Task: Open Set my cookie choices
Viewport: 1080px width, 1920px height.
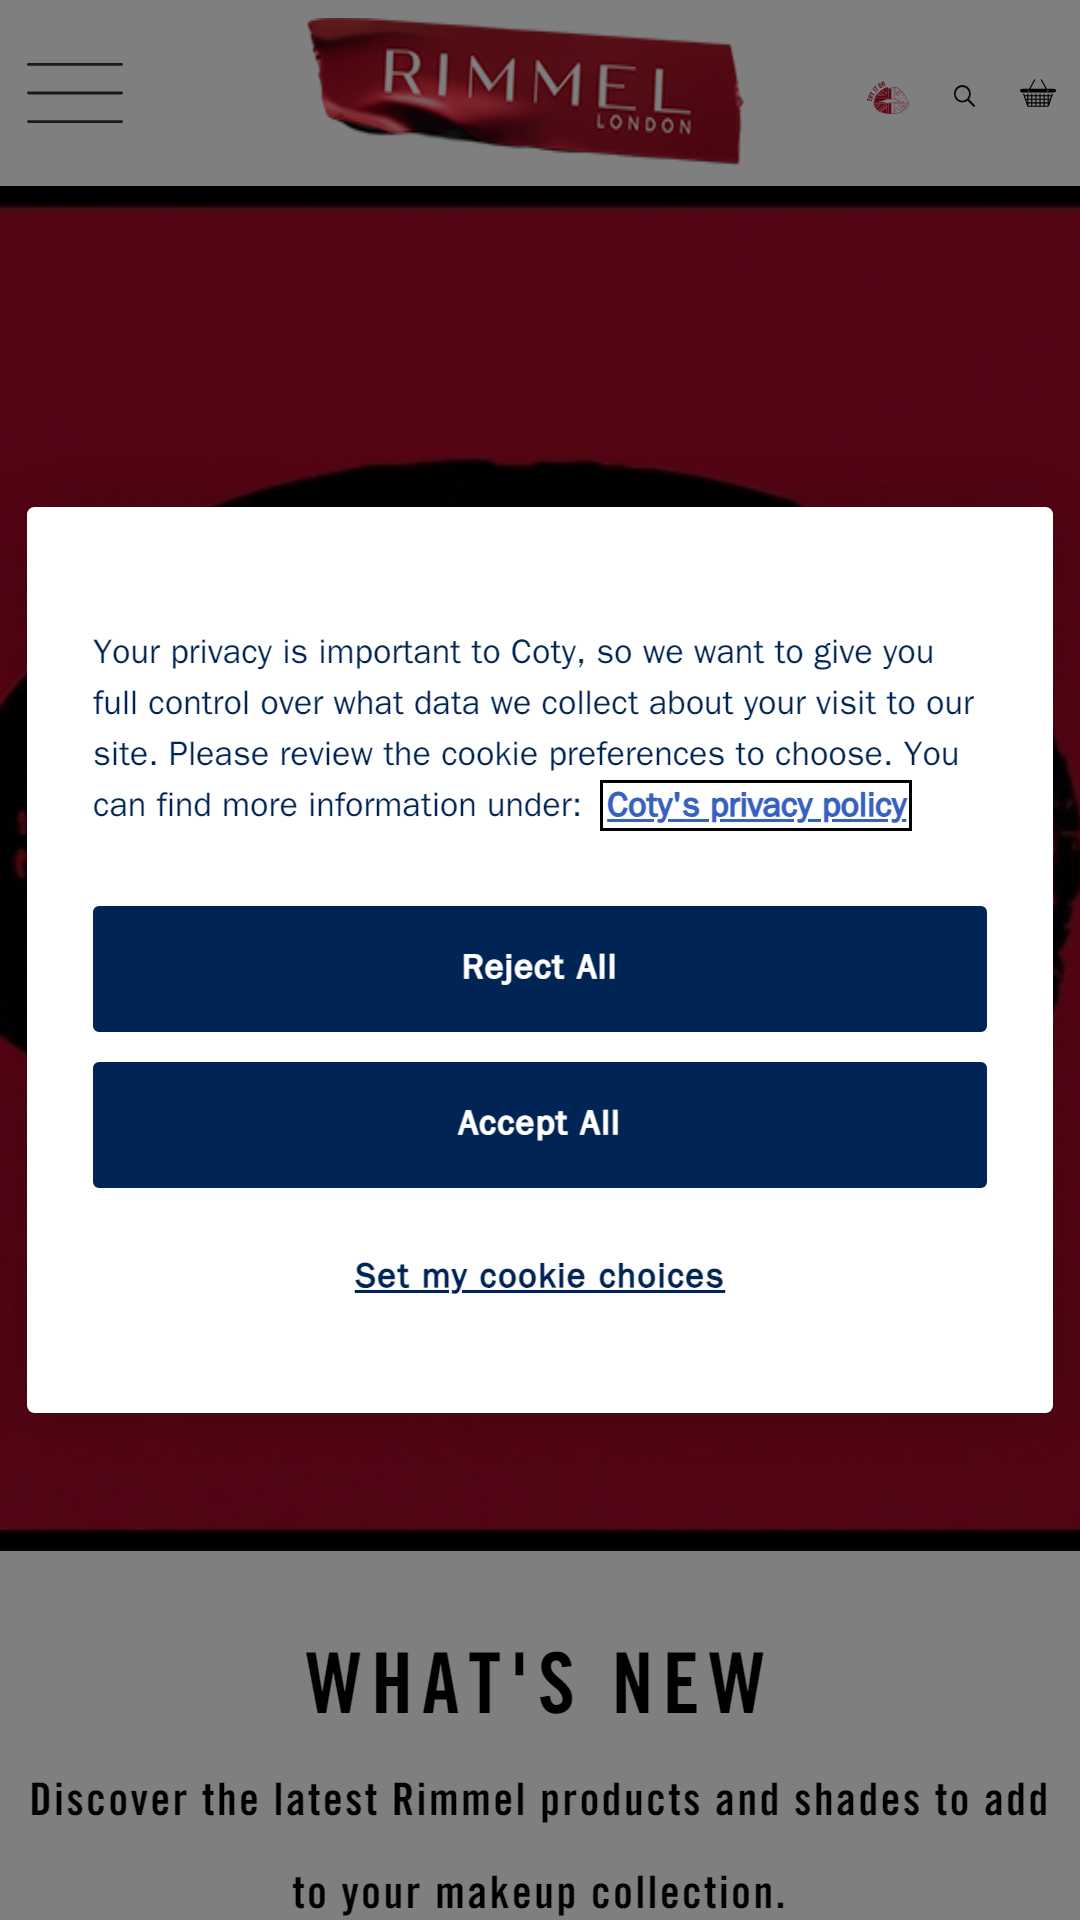Action: click(x=540, y=1276)
